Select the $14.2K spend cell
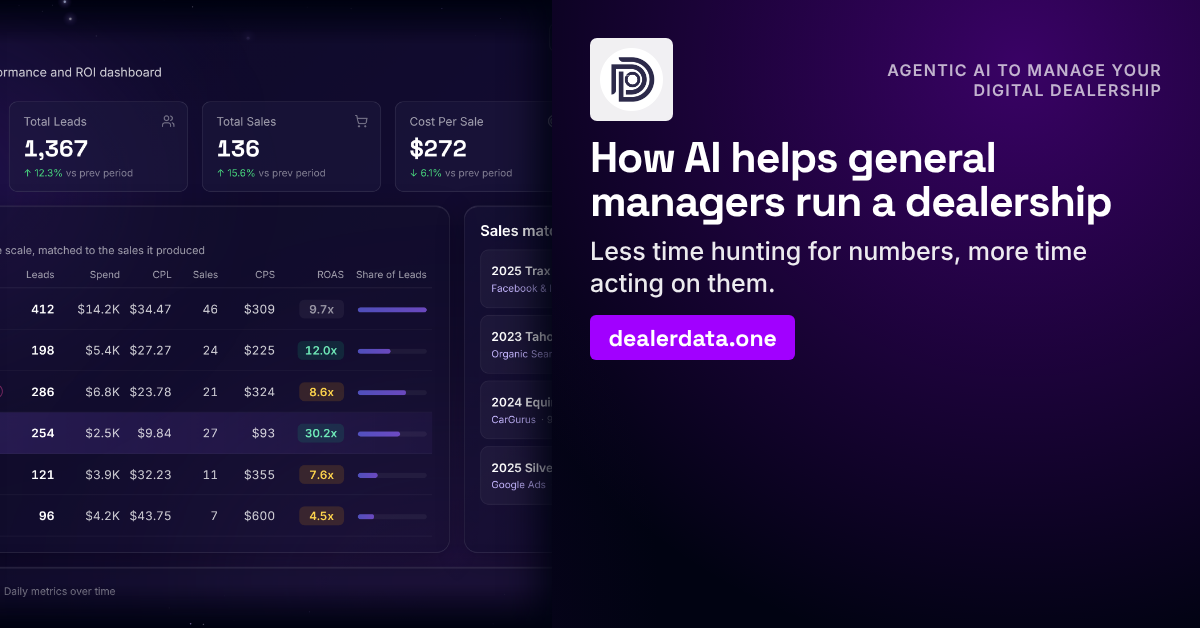The height and width of the screenshot is (628, 1200). point(99,310)
